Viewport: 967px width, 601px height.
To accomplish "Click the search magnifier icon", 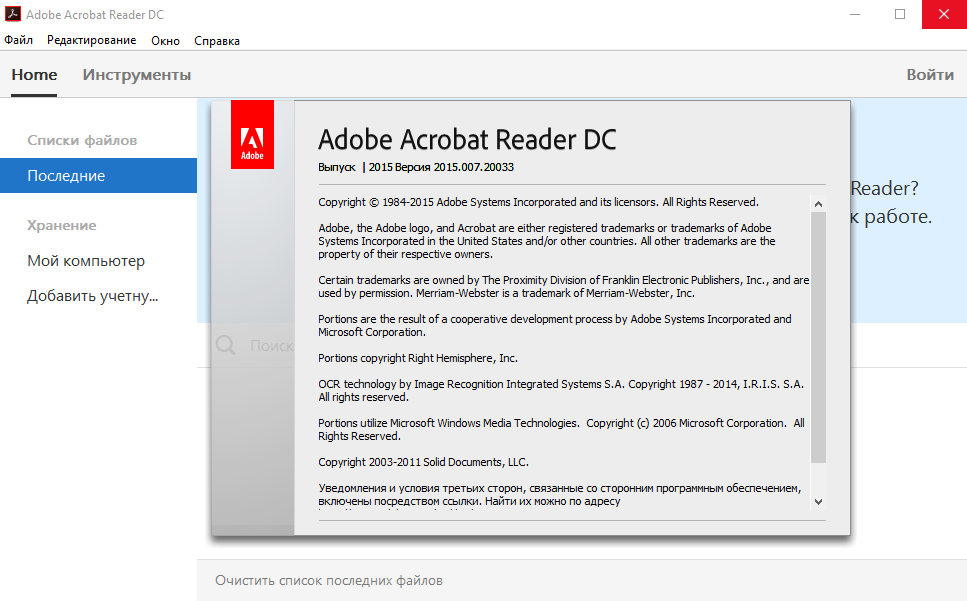I will click(x=226, y=345).
